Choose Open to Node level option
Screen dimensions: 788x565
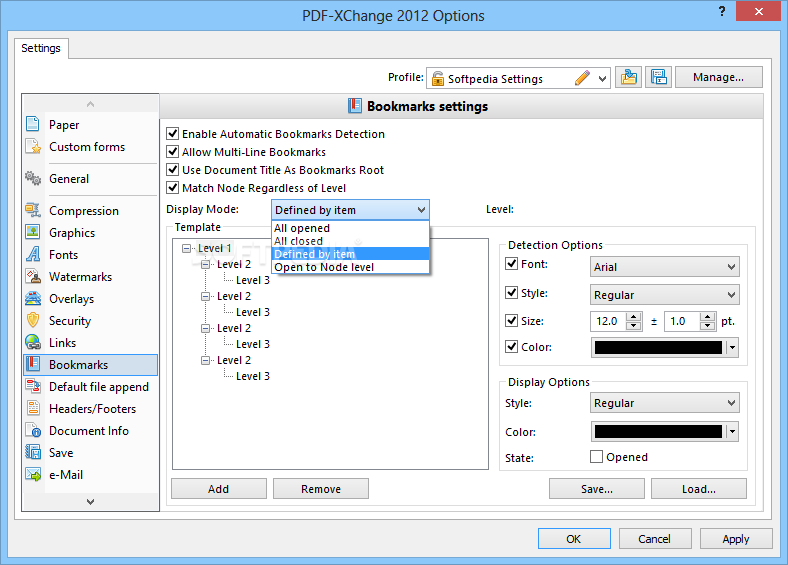click(350, 267)
